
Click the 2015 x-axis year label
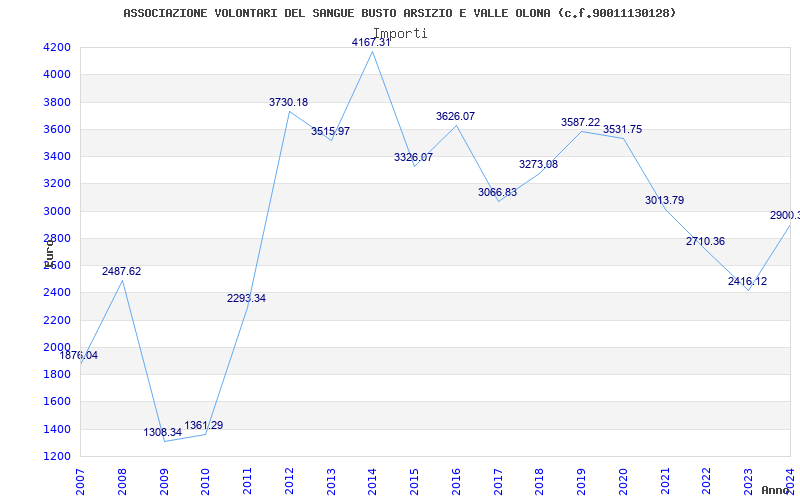[414, 481]
